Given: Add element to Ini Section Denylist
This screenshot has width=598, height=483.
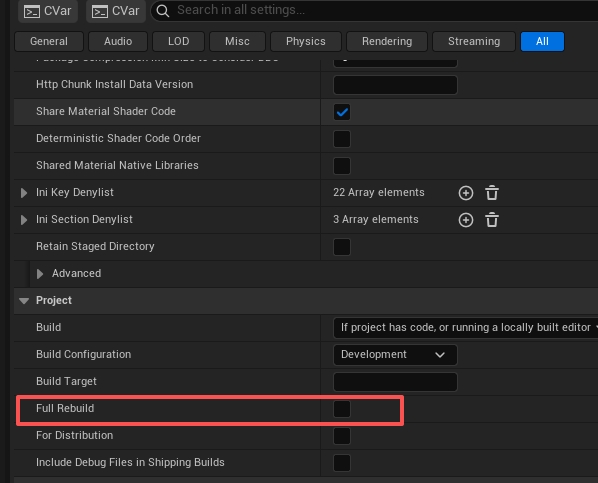Looking at the screenshot, I should (466, 220).
